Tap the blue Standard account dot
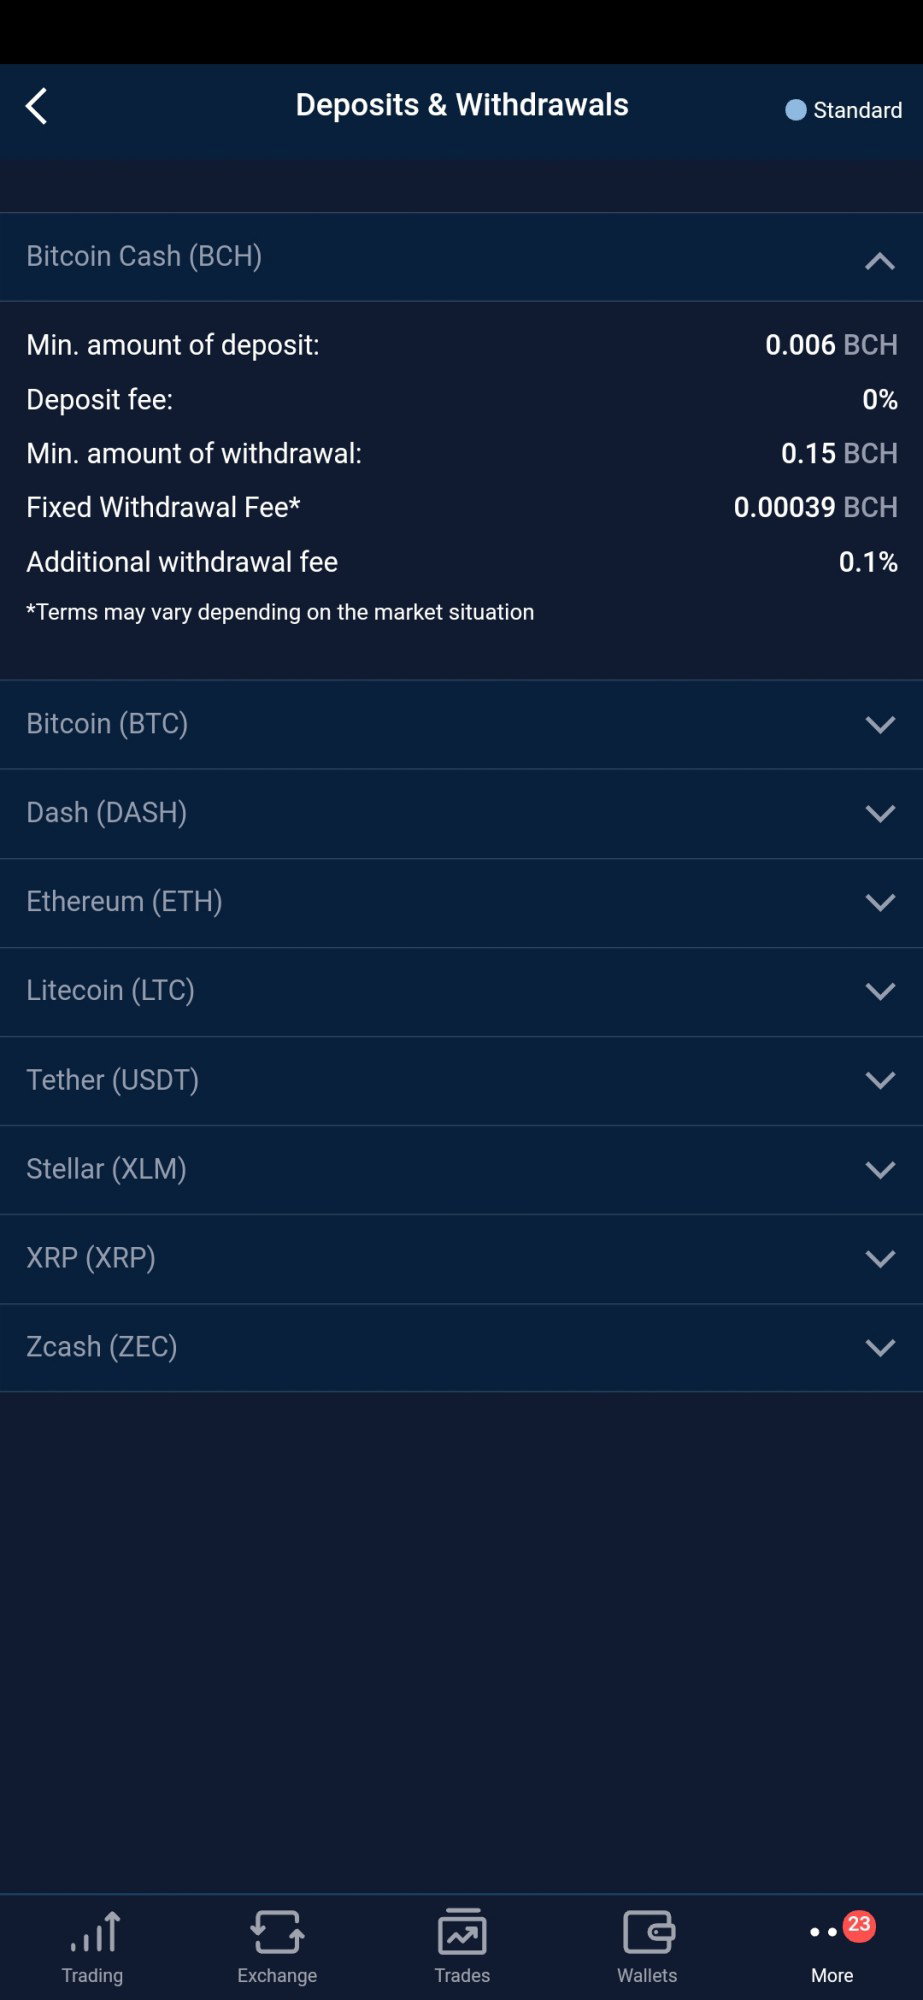923x2000 pixels. [796, 110]
